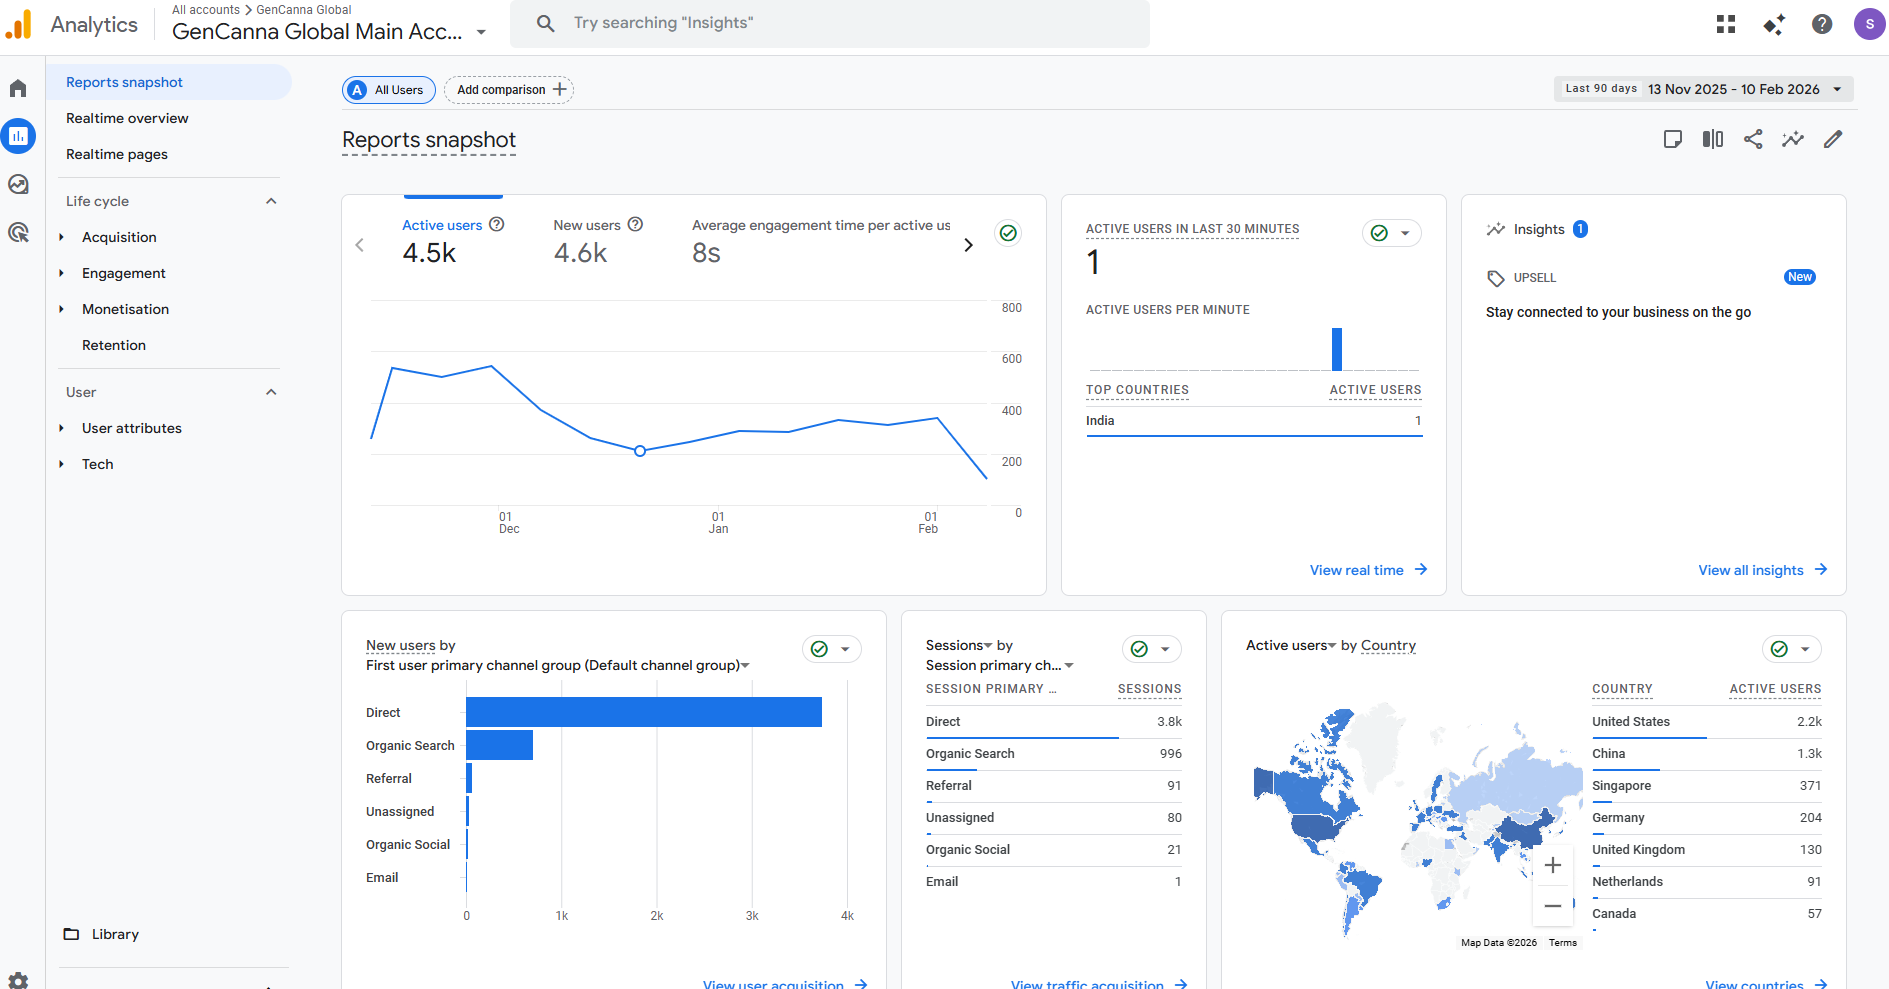Open the GenCanna account selector dropdown

pos(481,32)
